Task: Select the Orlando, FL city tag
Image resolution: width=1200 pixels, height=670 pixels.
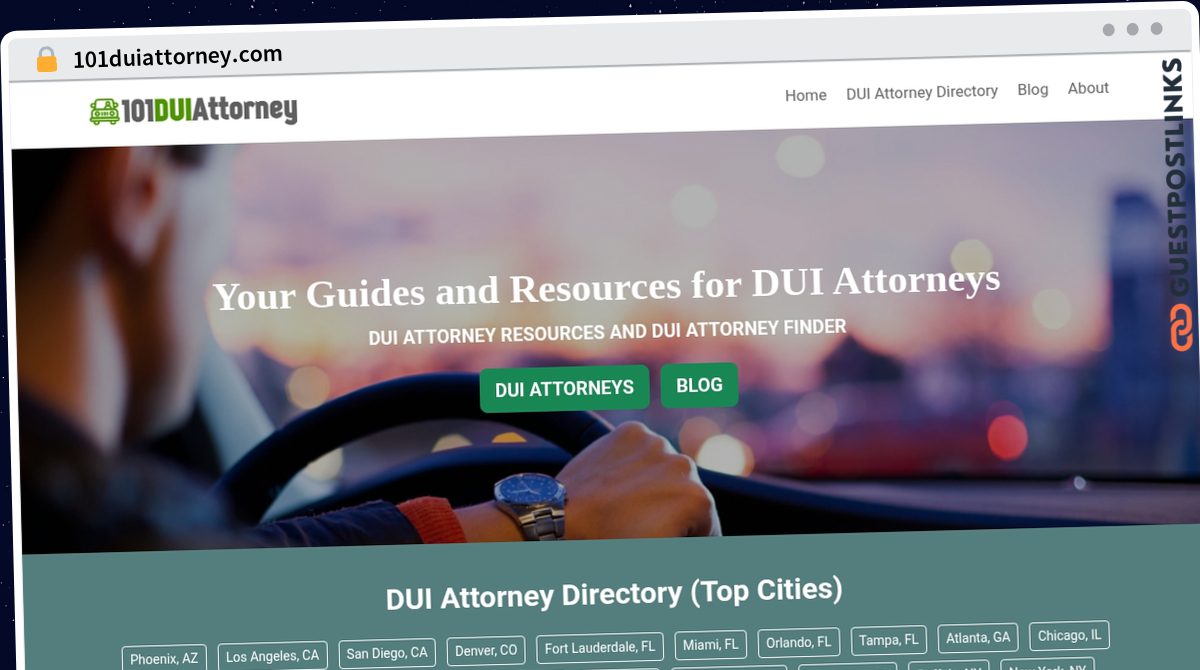Action: pos(798,642)
